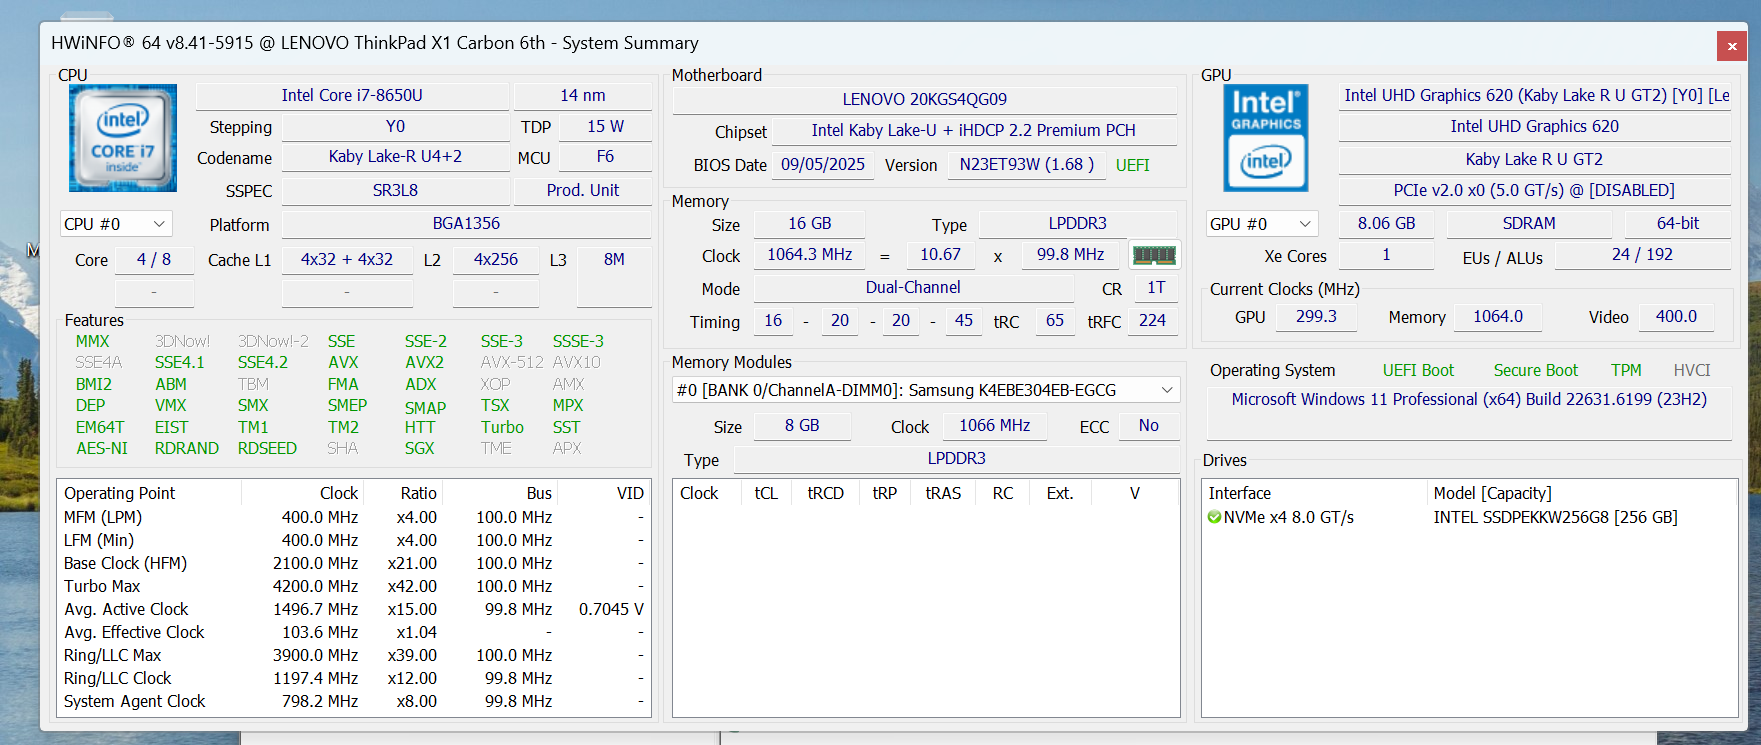Click the Turbo feature label
Image resolution: width=1761 pixels, height=745 pixels.
pyautogui.click(x=502, y=428)
